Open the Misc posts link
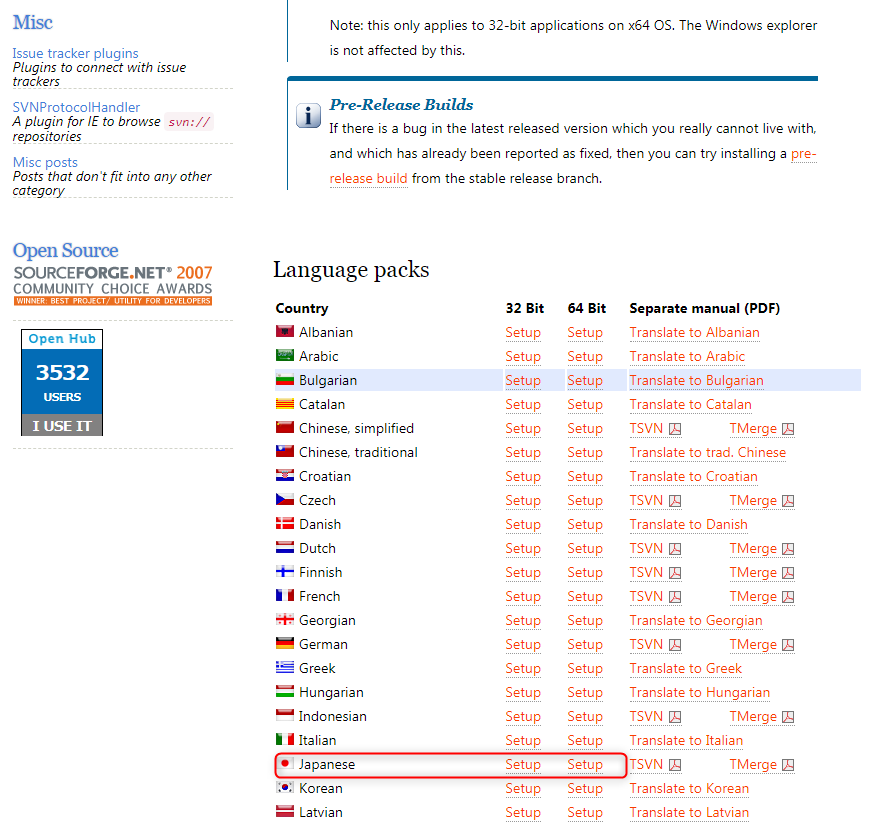The width and height of the screenshot is (888, 826). point(45,162)
